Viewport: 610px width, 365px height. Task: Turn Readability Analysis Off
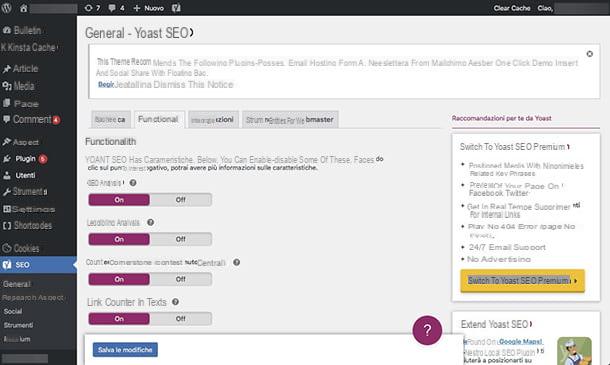click(181, 239)
